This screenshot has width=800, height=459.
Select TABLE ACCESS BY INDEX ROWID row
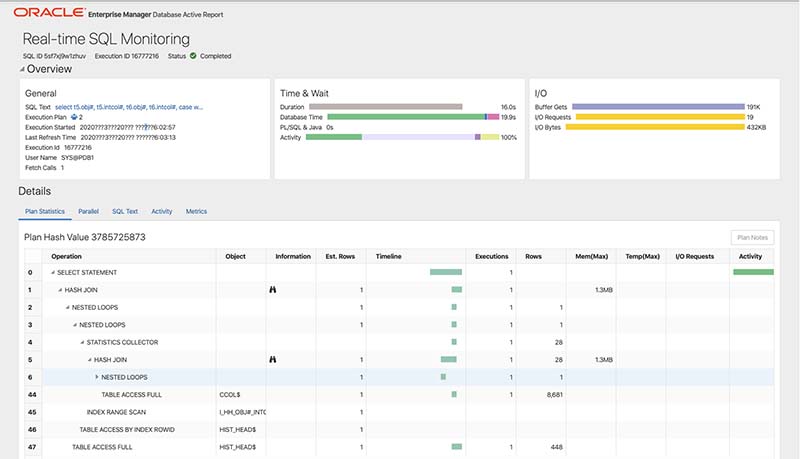click(x=399, y=429)
